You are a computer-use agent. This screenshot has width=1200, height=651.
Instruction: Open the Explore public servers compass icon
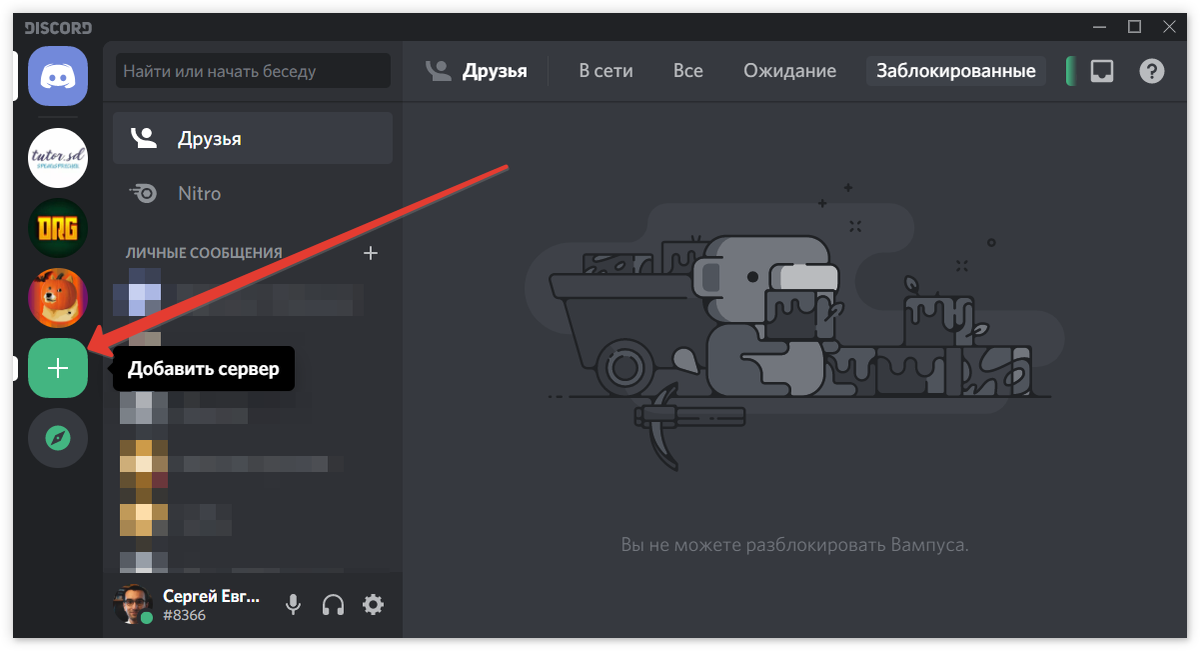point(58,438)
